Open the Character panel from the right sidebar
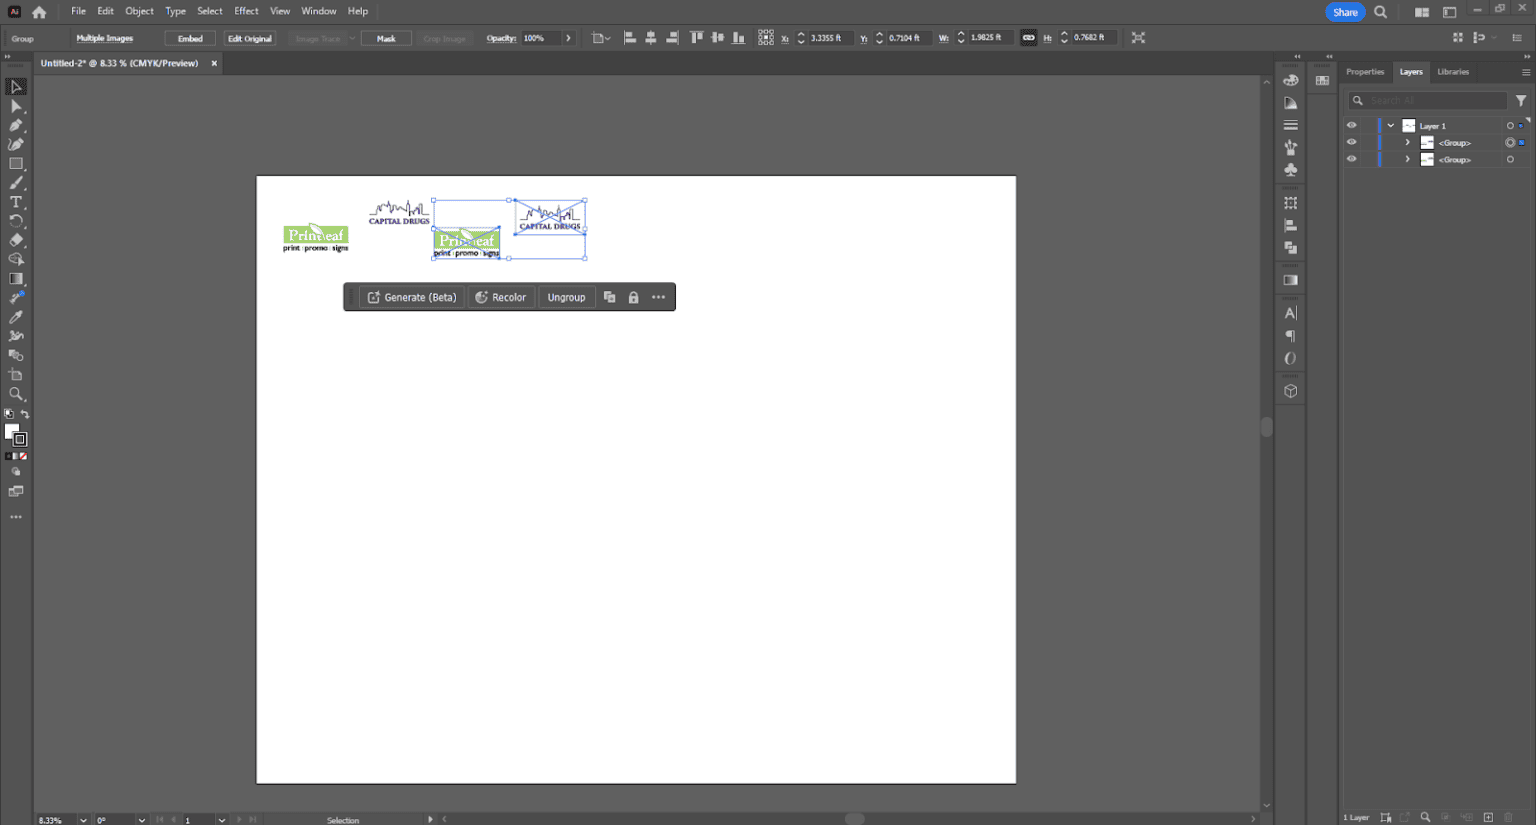The height and width of the screenshot is (825, 1536). pos(1290,312)
